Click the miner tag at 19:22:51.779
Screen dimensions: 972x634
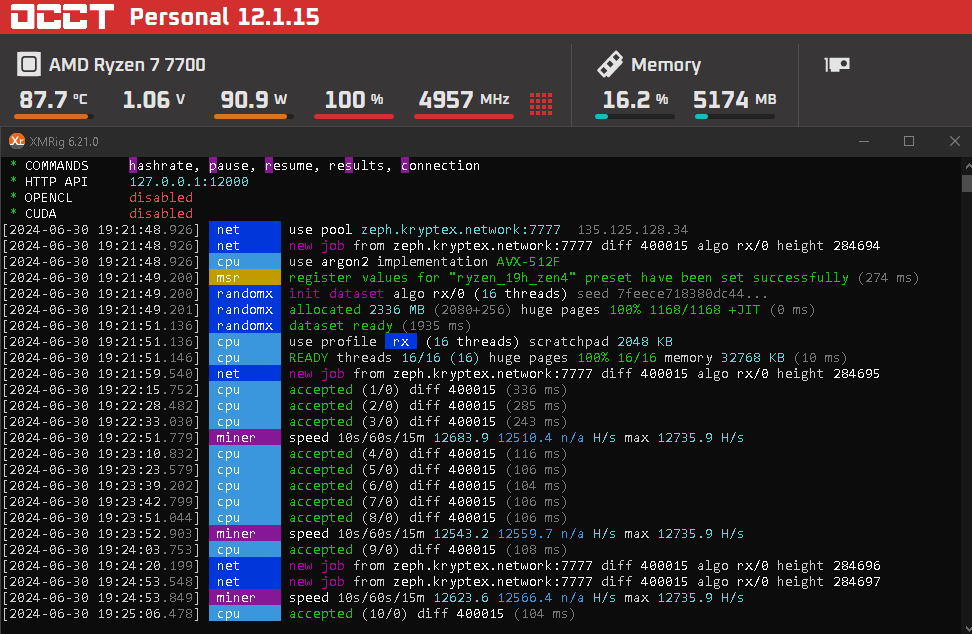pyautogui.click(x=244, y=438)
